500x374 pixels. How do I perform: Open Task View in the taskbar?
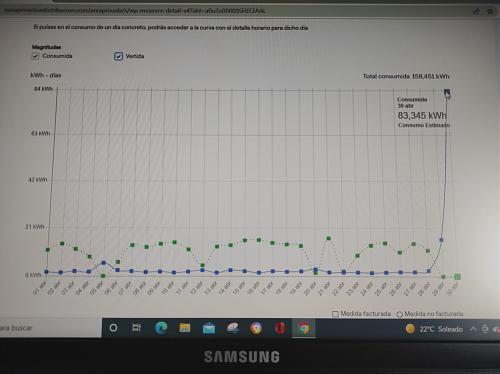tap(137, 328)
